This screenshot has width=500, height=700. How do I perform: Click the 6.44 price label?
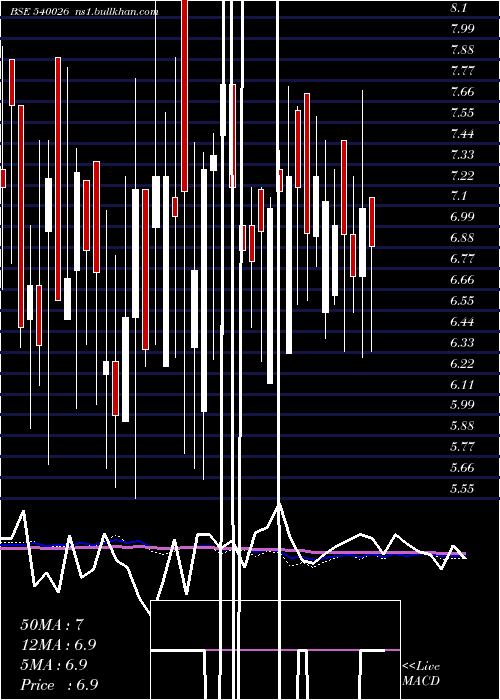(x=462, y=321)
